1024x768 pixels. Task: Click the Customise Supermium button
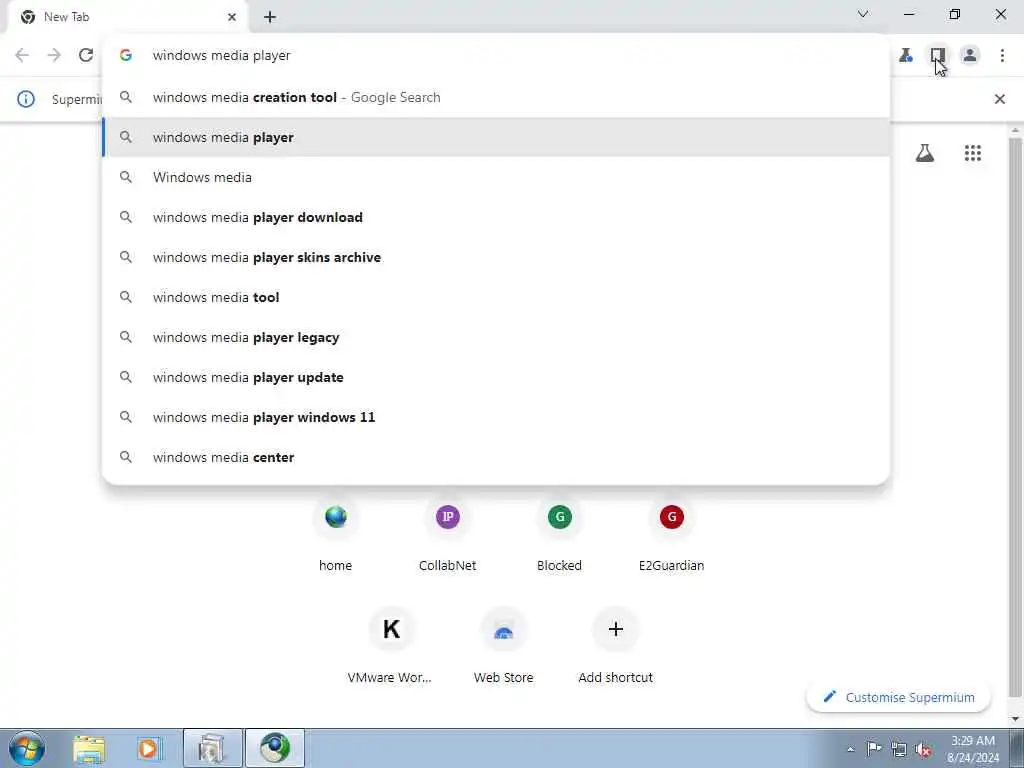[899, 697]
